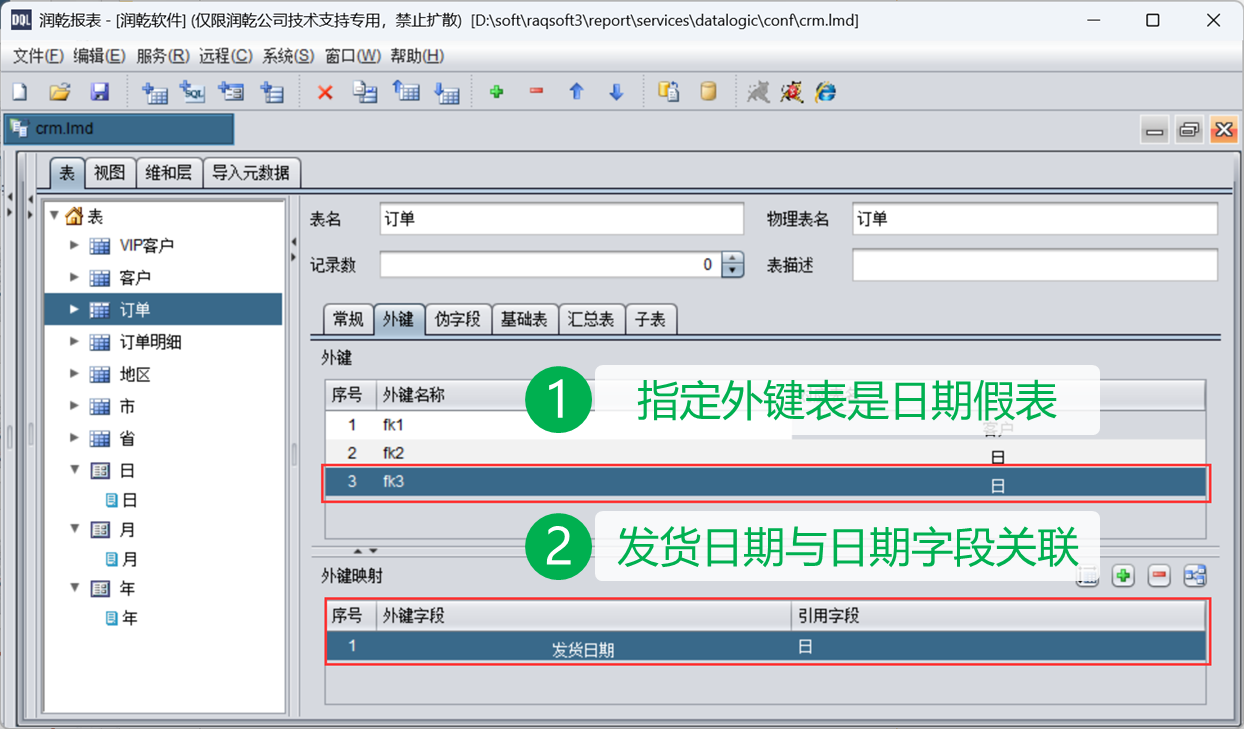Expand the 客户 tree node
1244x729 pixels.
pos(74,277)
